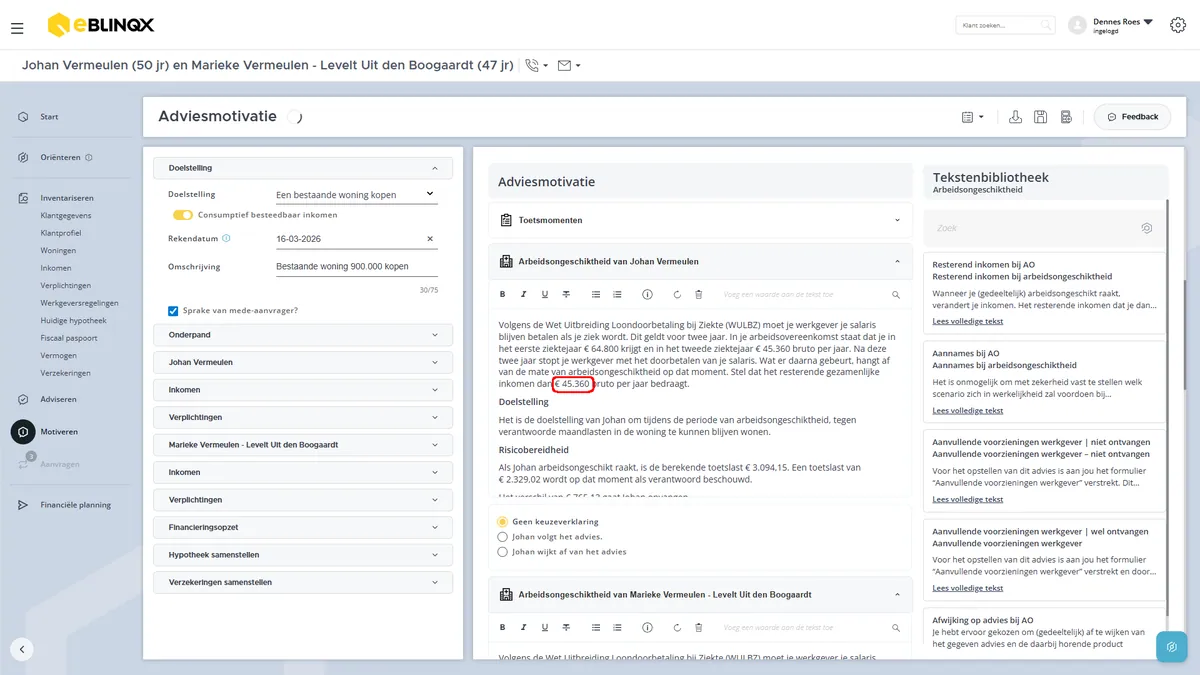Expand Hypotheek samenstellen section
This screenshot has width=1200, height=675.
tap(303, 555)
